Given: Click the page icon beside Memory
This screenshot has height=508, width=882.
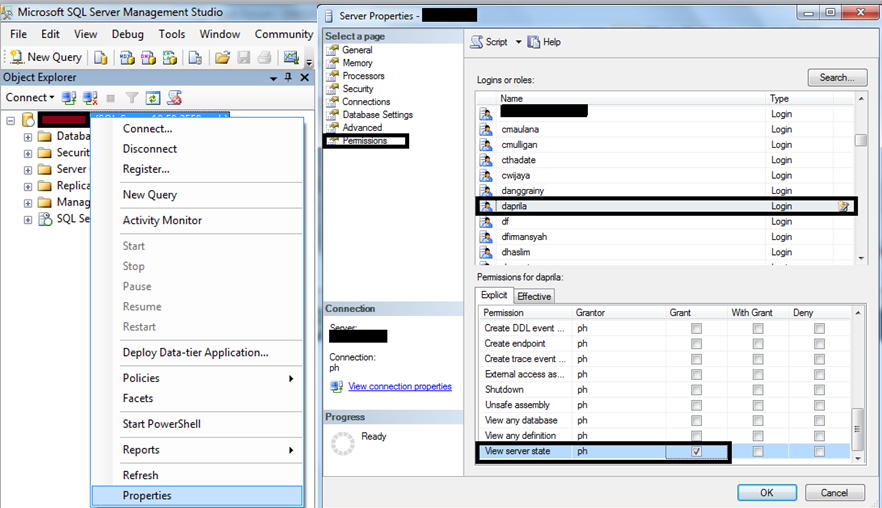Looking at the screenshot, I should coord(332,63).
